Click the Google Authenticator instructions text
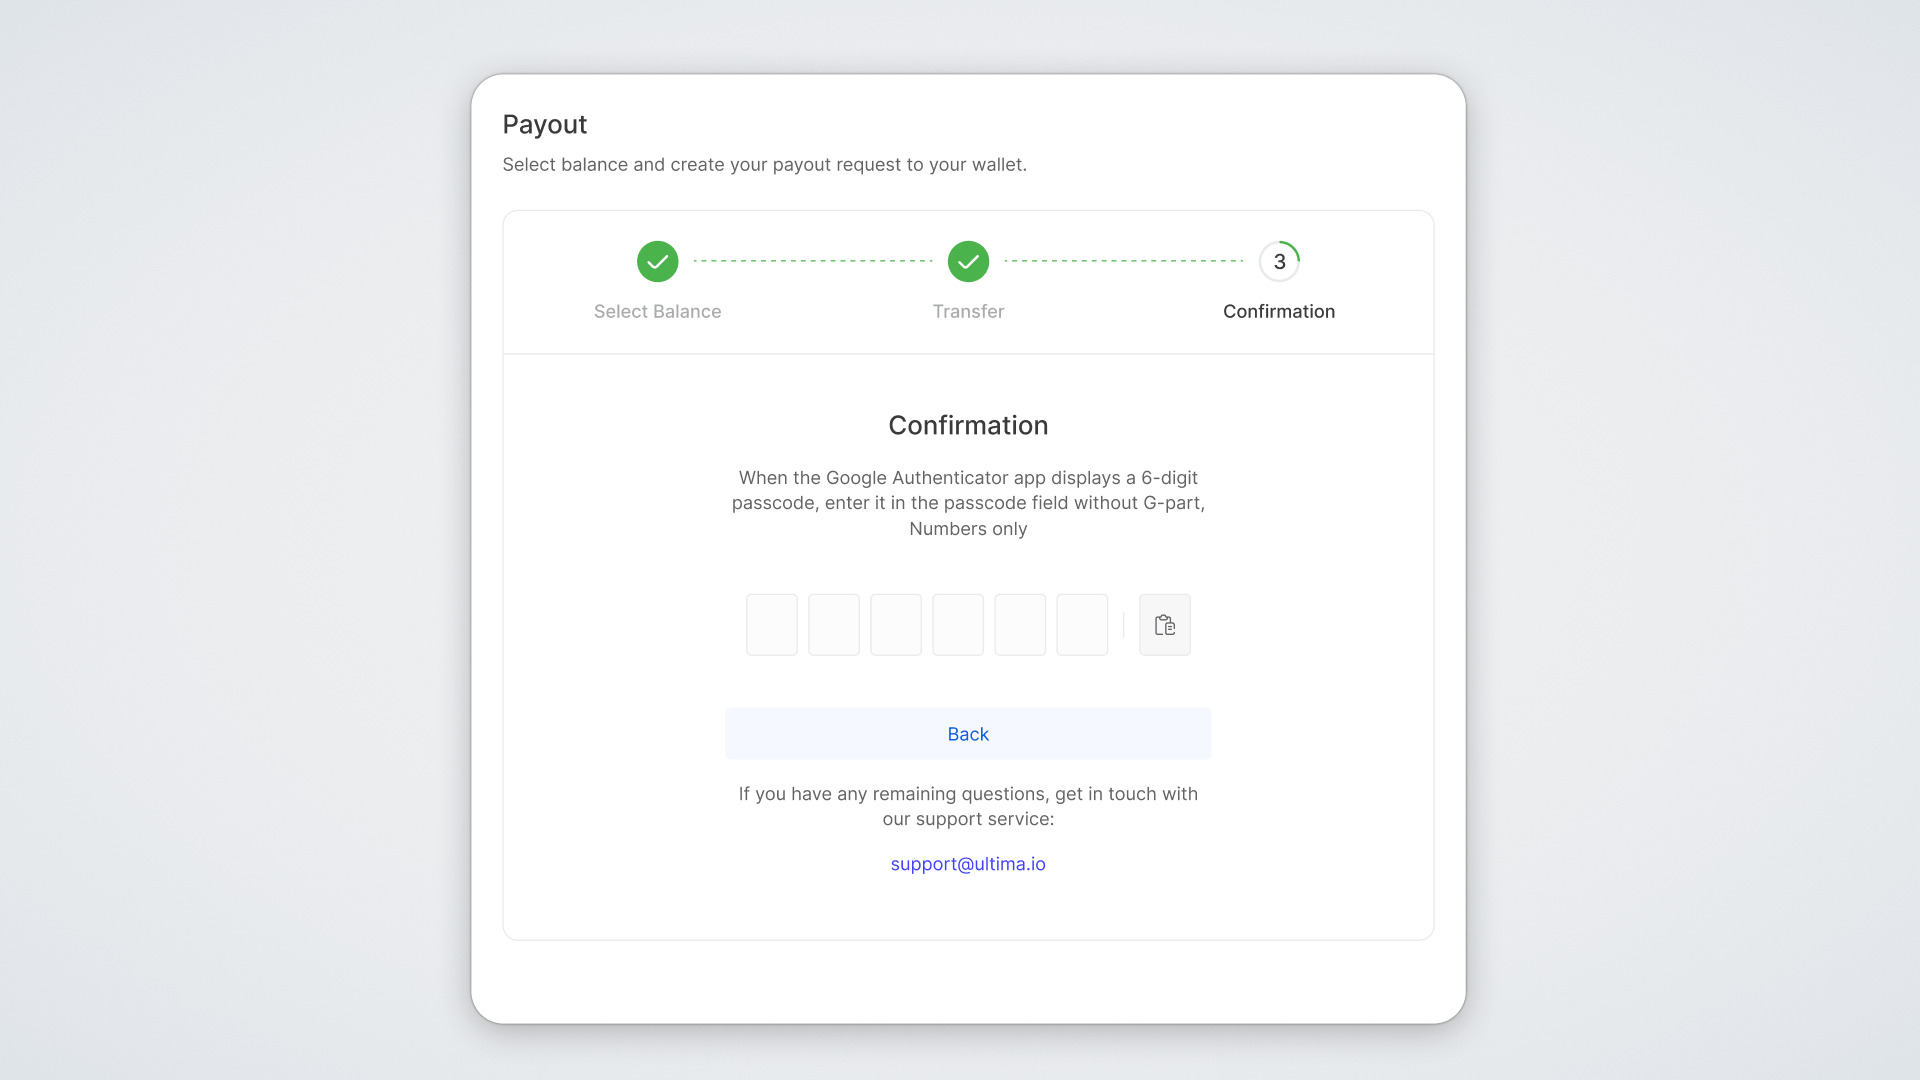 point(968,503)
